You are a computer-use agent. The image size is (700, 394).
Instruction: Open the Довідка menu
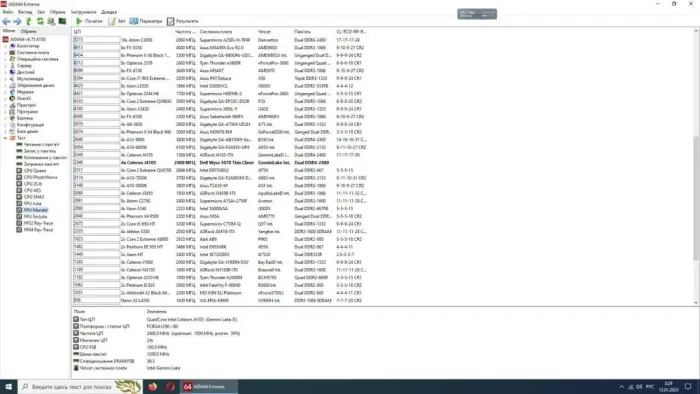click(x=109, y=12)
